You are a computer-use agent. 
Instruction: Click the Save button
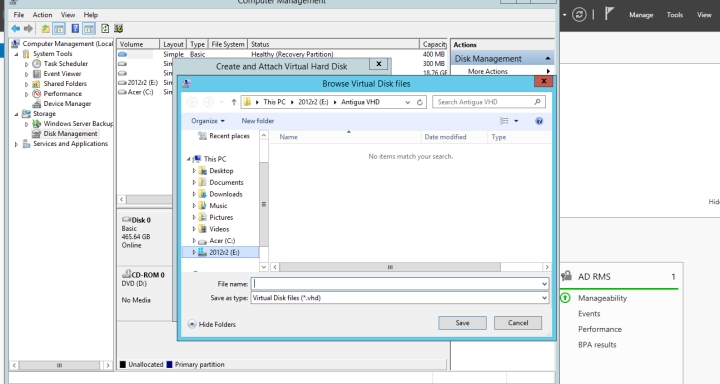[x=462, y=323]
